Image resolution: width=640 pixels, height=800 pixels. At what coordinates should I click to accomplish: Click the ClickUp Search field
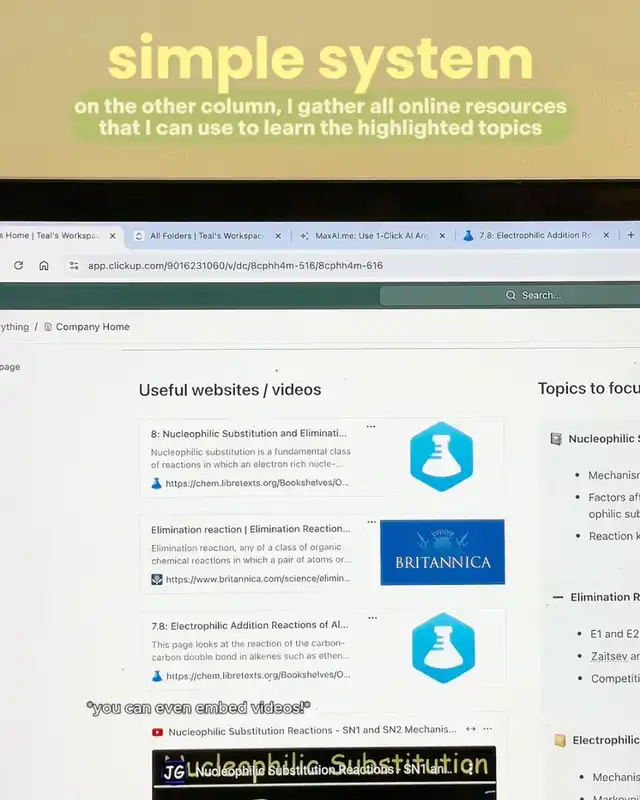pyautogui.click(x=540, y=295)
